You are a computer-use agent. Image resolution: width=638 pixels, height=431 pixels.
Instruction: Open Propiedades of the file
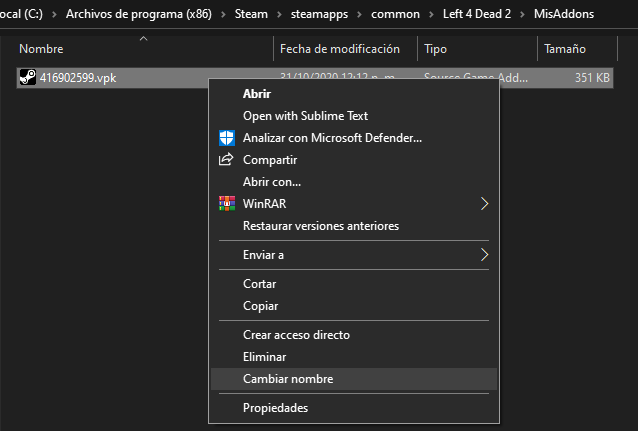275,408
